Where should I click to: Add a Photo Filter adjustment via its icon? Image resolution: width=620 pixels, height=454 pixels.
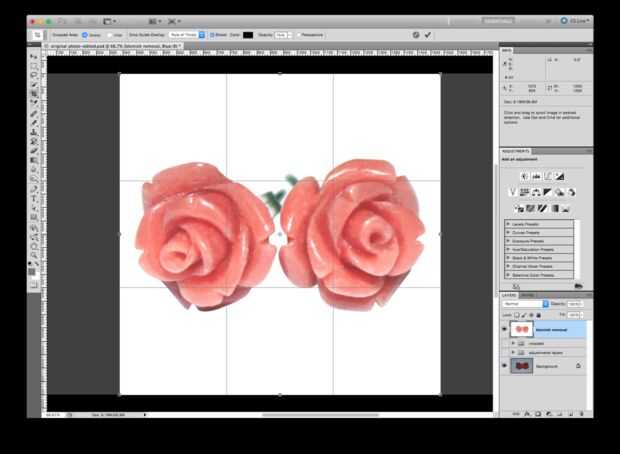click(x=559, y=192)
